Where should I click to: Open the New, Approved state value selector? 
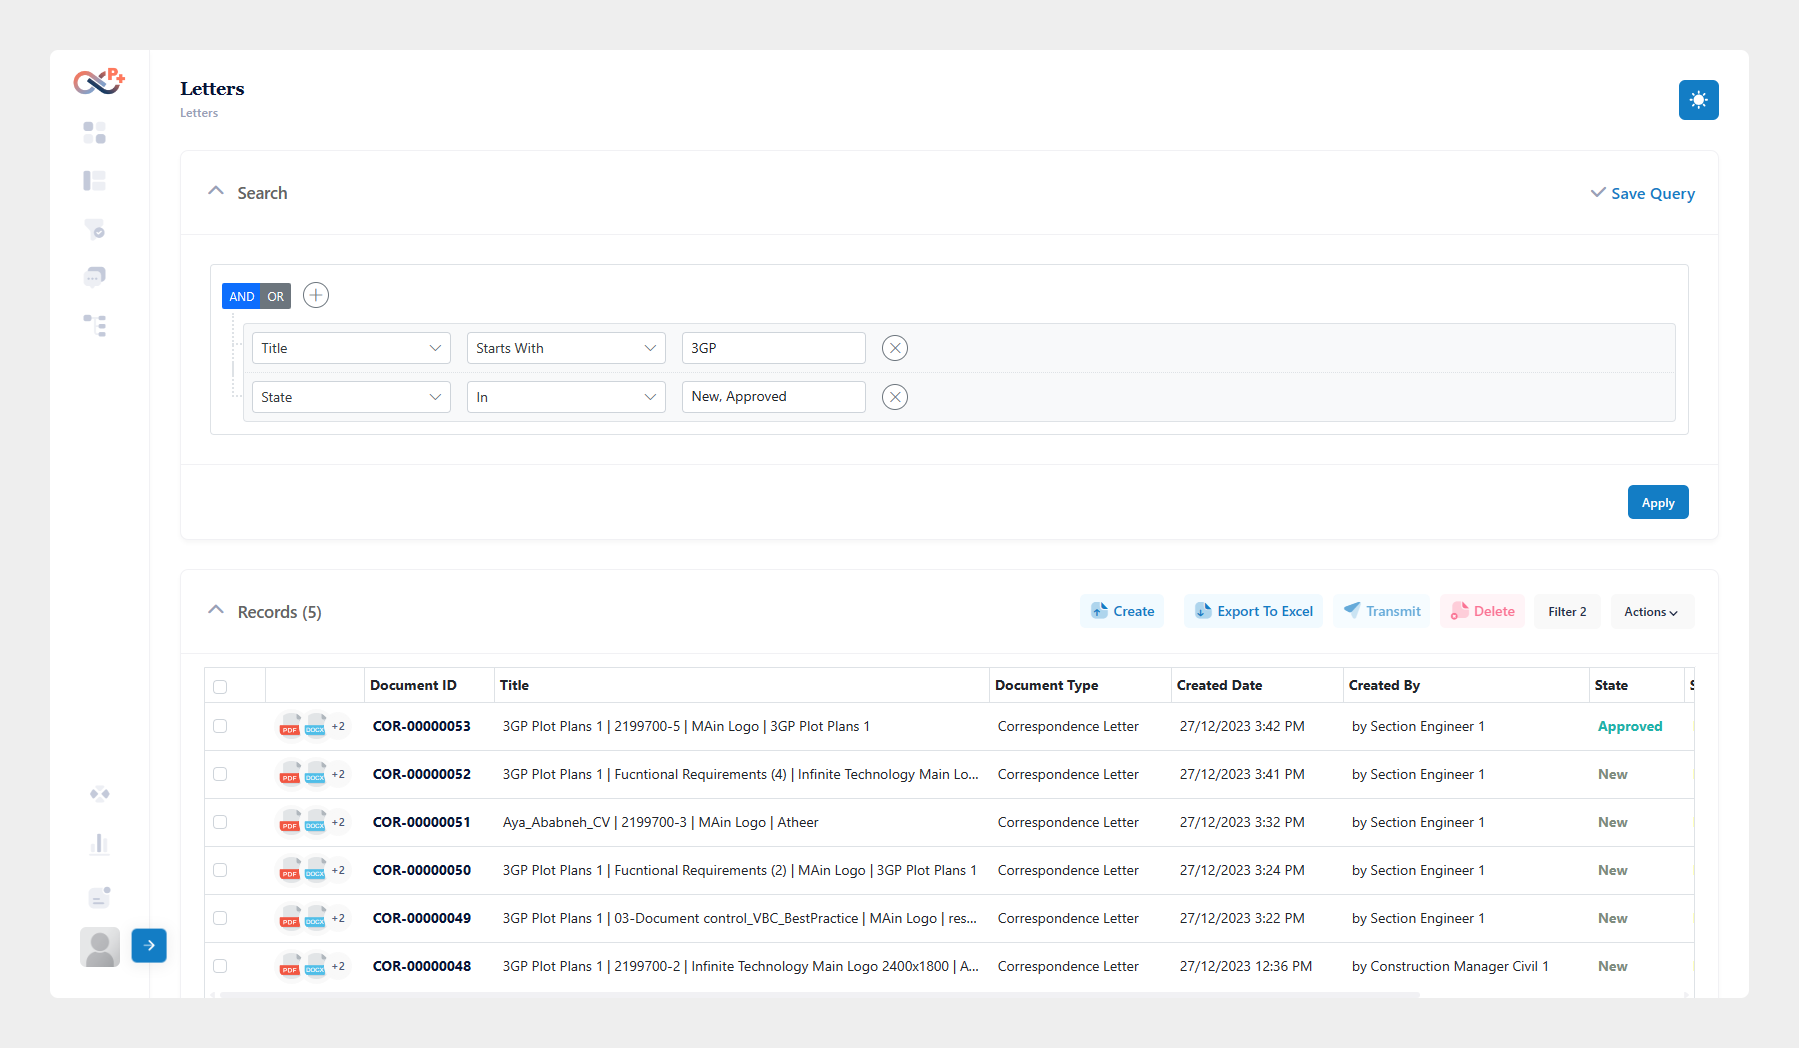(773, 397)
